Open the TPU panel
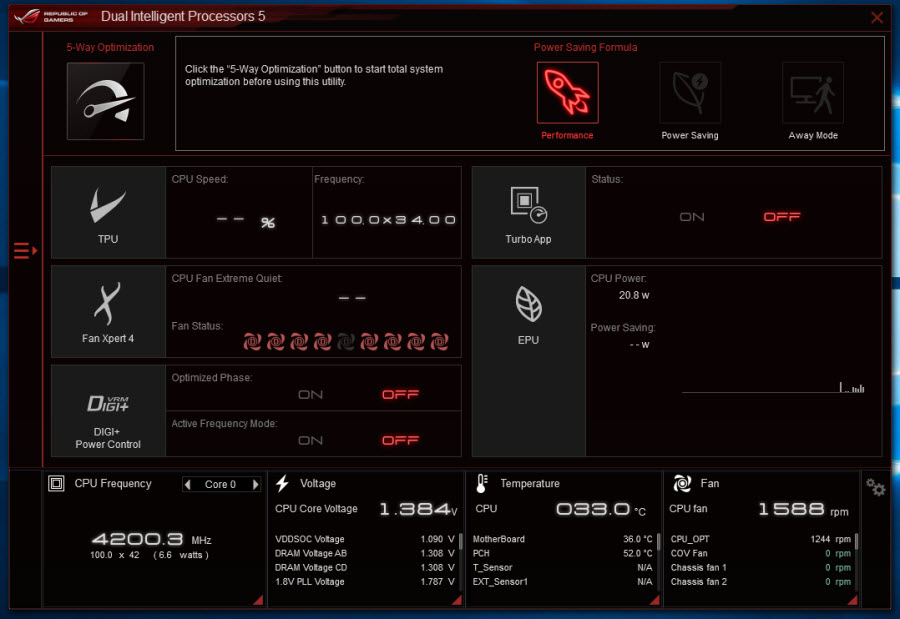 108,212
